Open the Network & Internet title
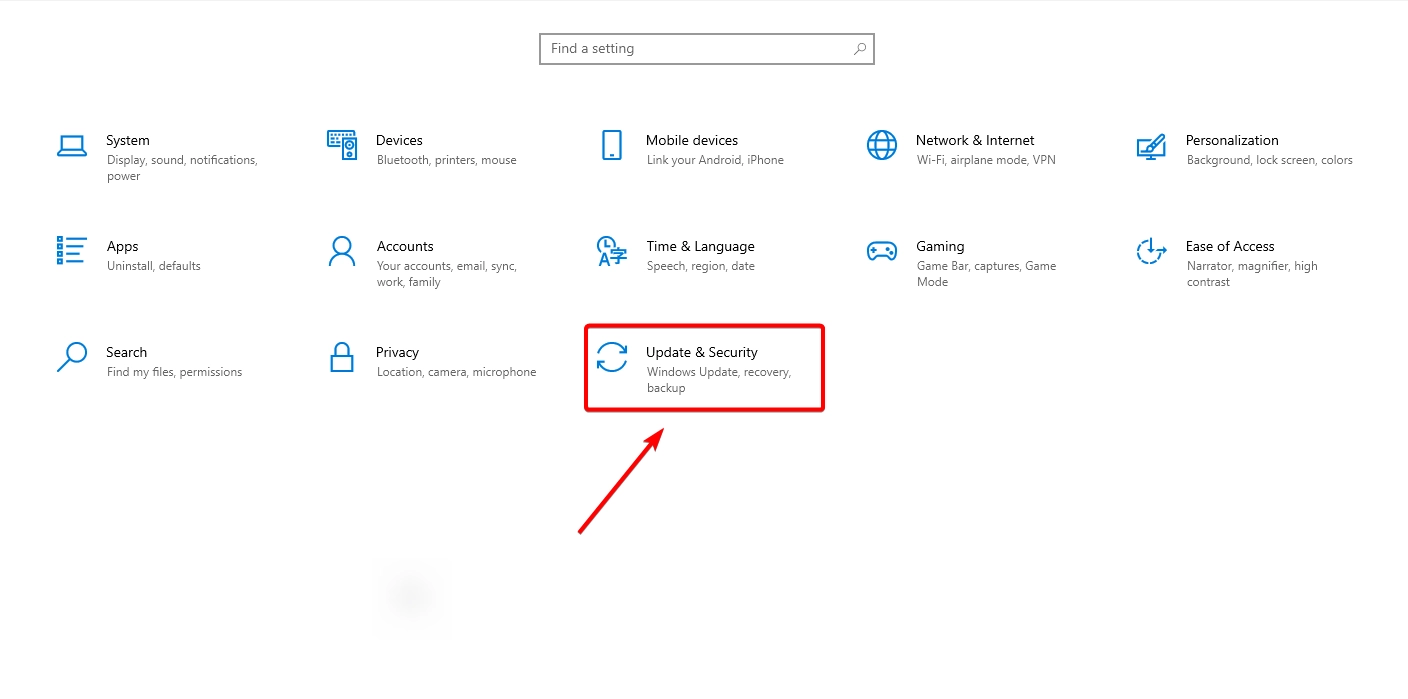1408x699 pixels. point(975,141)
